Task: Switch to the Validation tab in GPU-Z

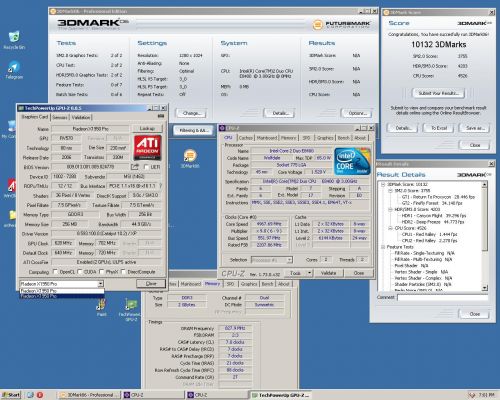Action: pyautogui.click(x=81, y=117)
